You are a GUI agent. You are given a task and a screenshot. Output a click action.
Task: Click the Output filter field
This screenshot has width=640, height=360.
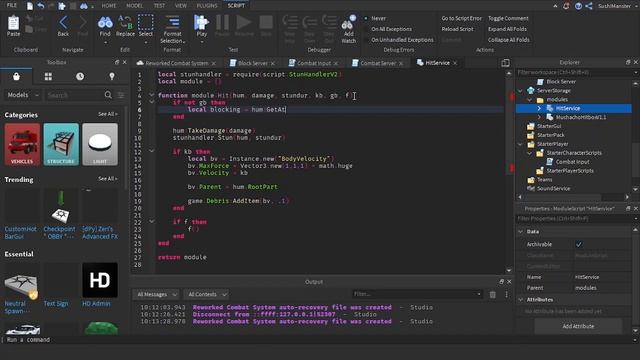(x=417, y=294)
